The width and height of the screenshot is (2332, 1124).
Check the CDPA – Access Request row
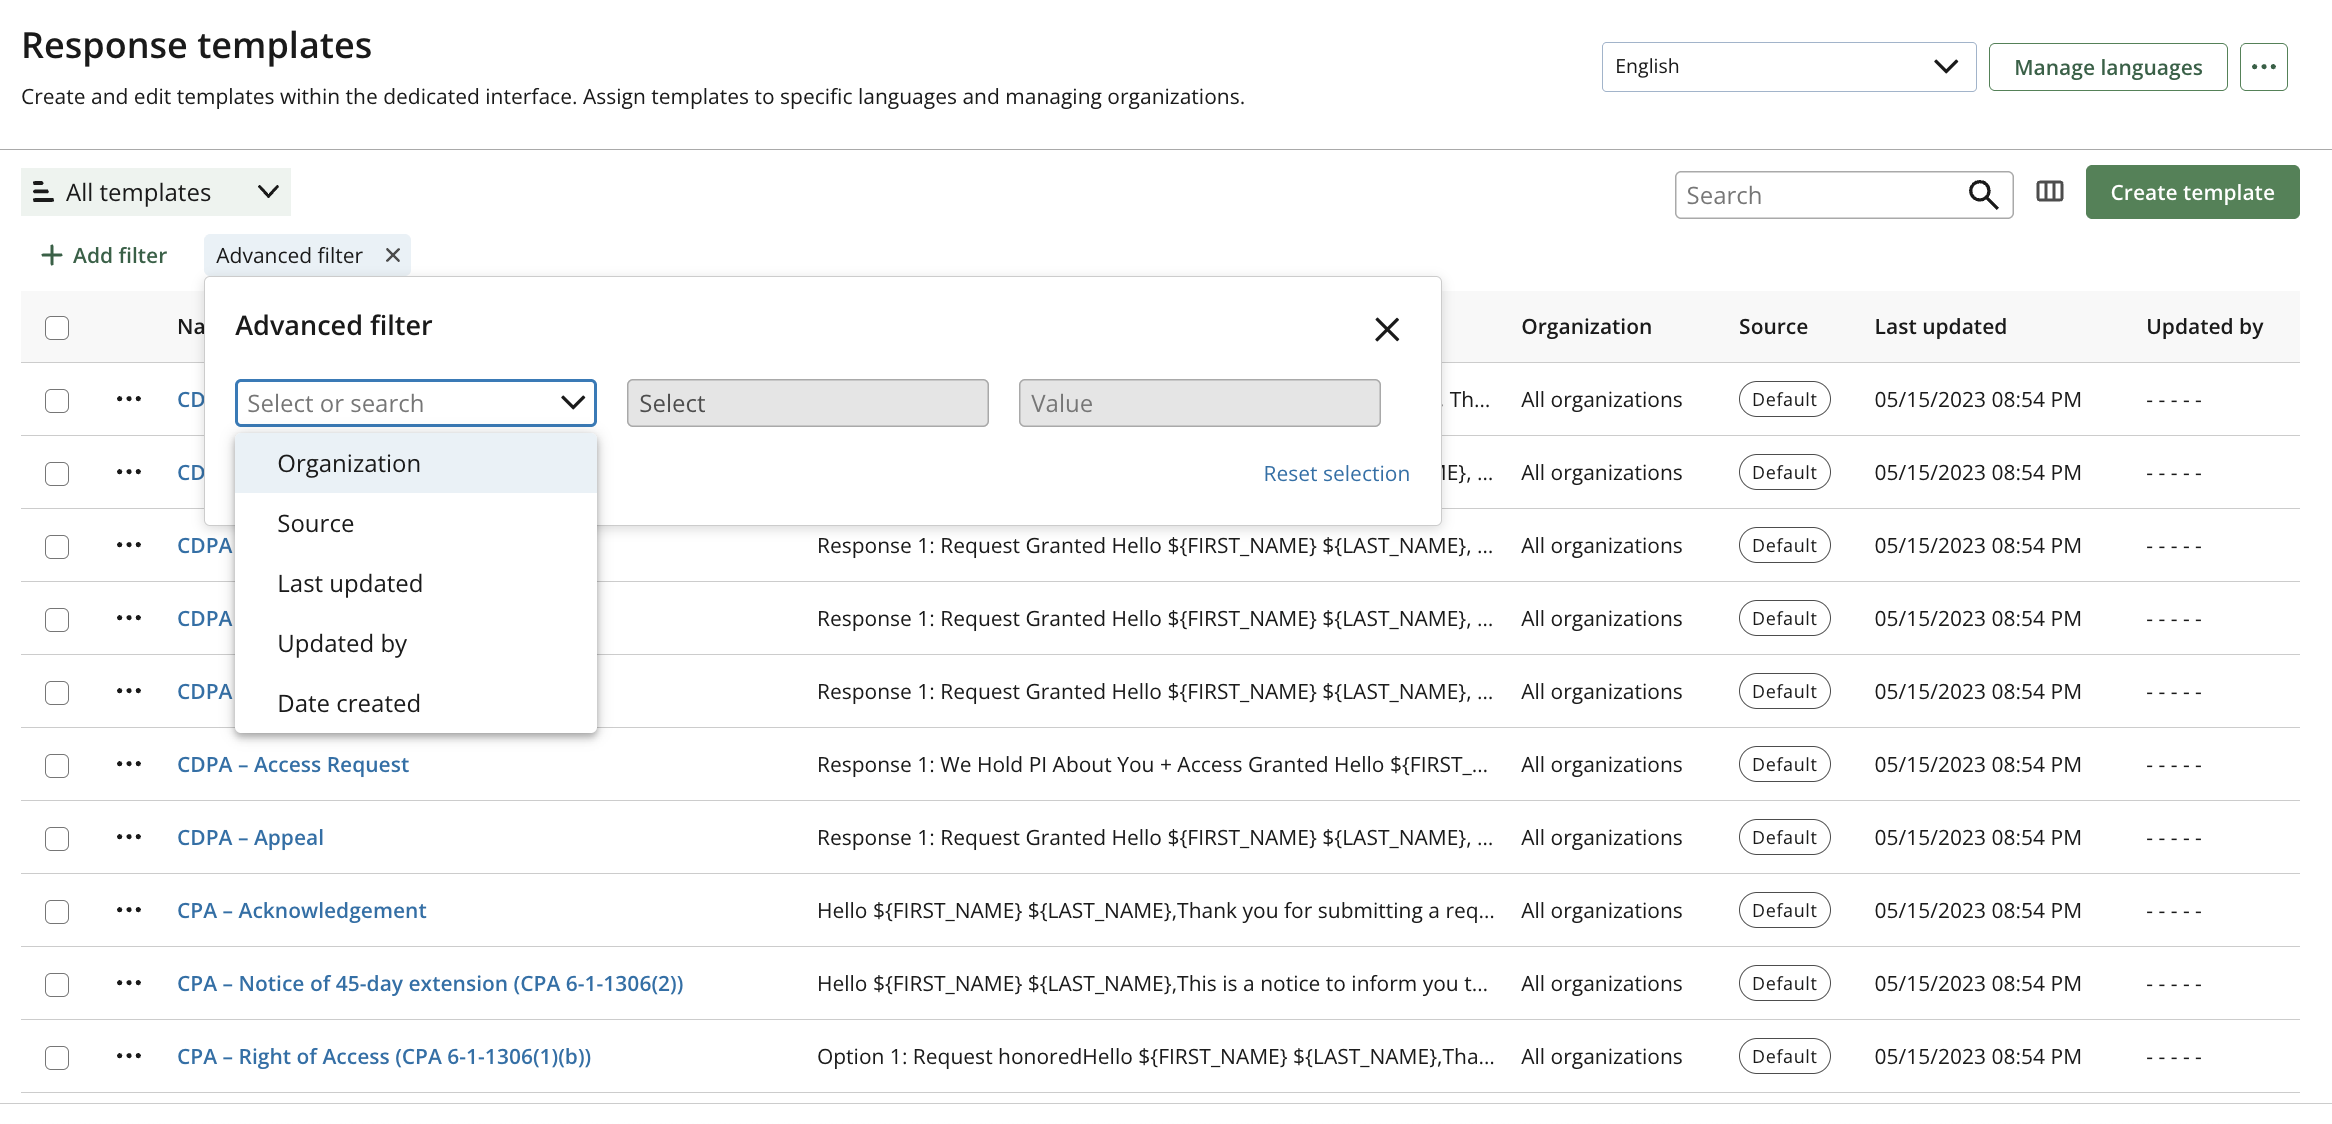point(57,766)
